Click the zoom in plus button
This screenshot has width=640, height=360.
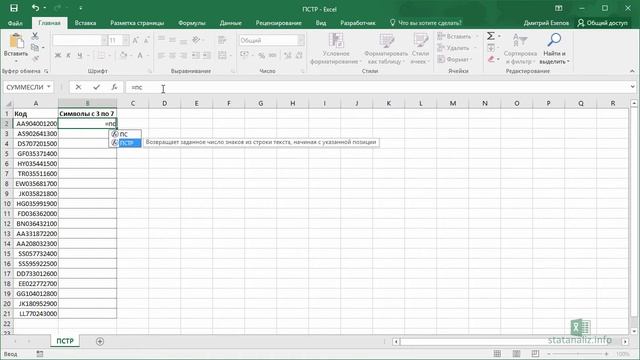point(607,354)
